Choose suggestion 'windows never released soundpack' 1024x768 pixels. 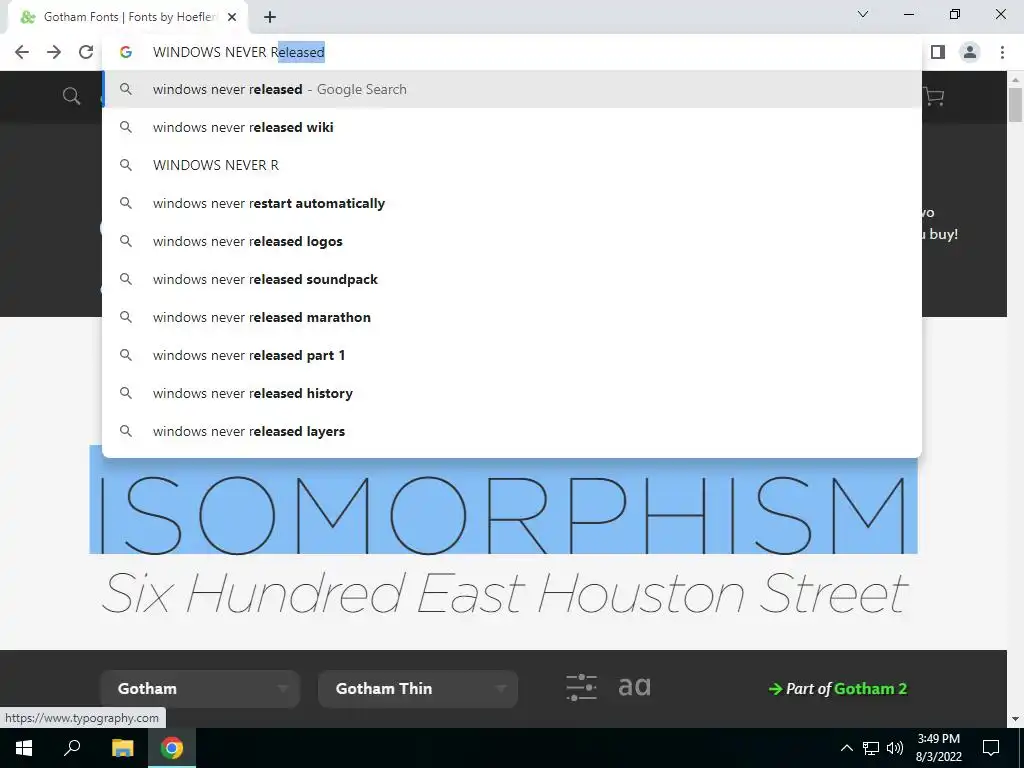click(x=512, y=279)
